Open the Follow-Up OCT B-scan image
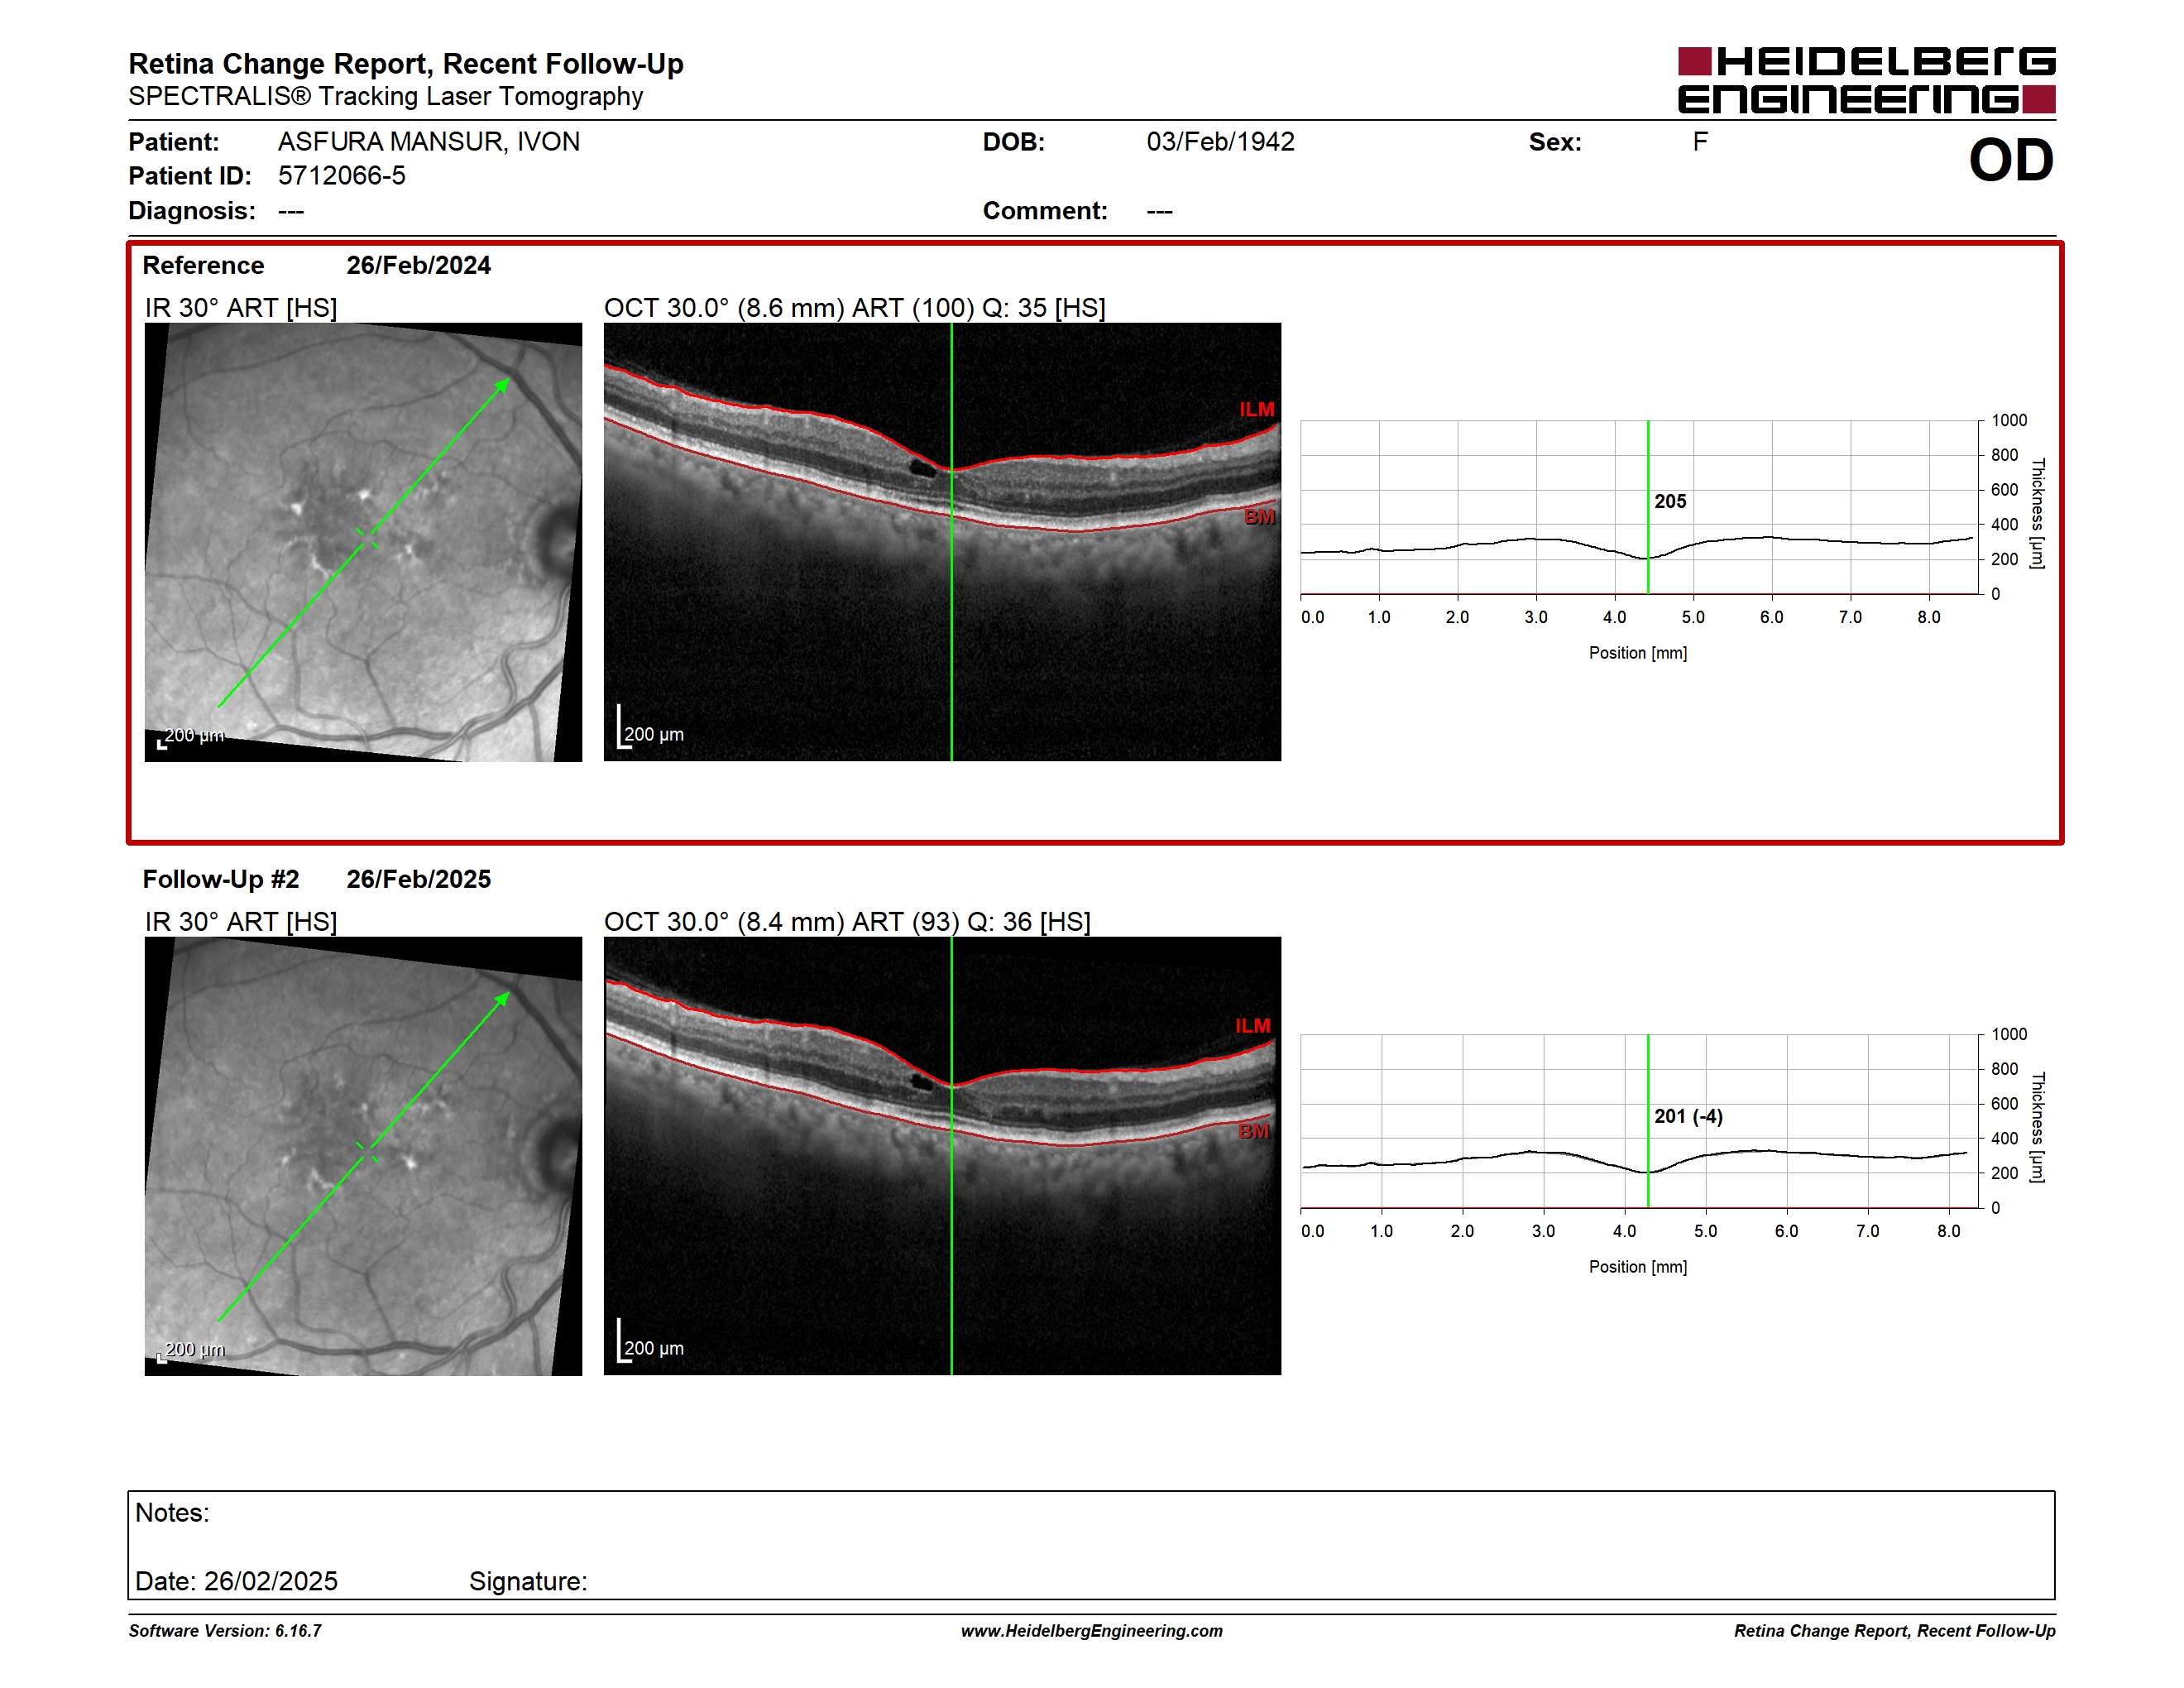The height and width of the screenshot is (1688, 2184). click(942, 1156)
